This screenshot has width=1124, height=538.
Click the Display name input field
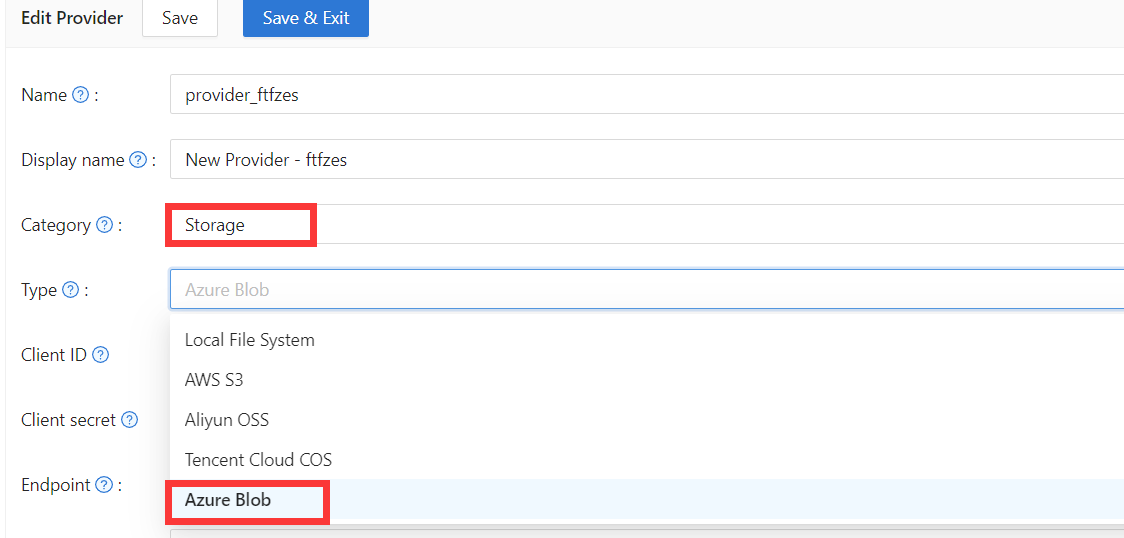pyautogui.click(x=640, y=160)
